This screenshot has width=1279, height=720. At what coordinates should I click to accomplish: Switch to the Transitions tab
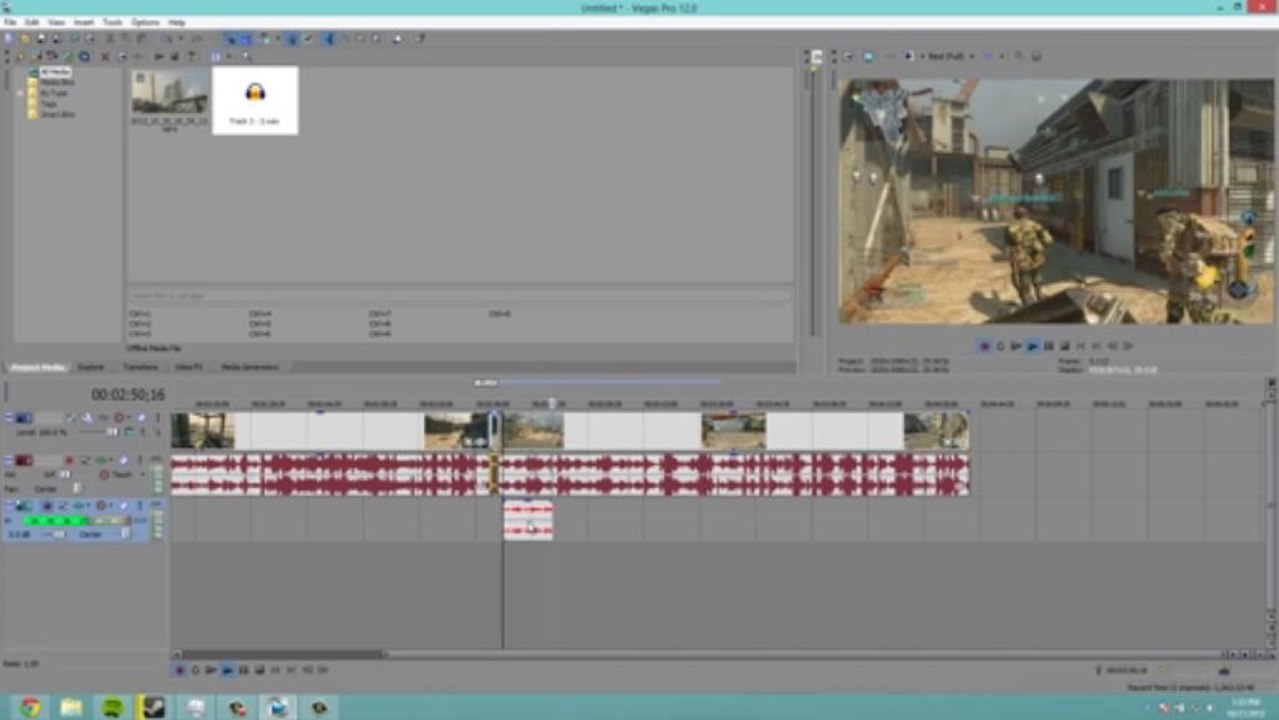click(139, 367)
